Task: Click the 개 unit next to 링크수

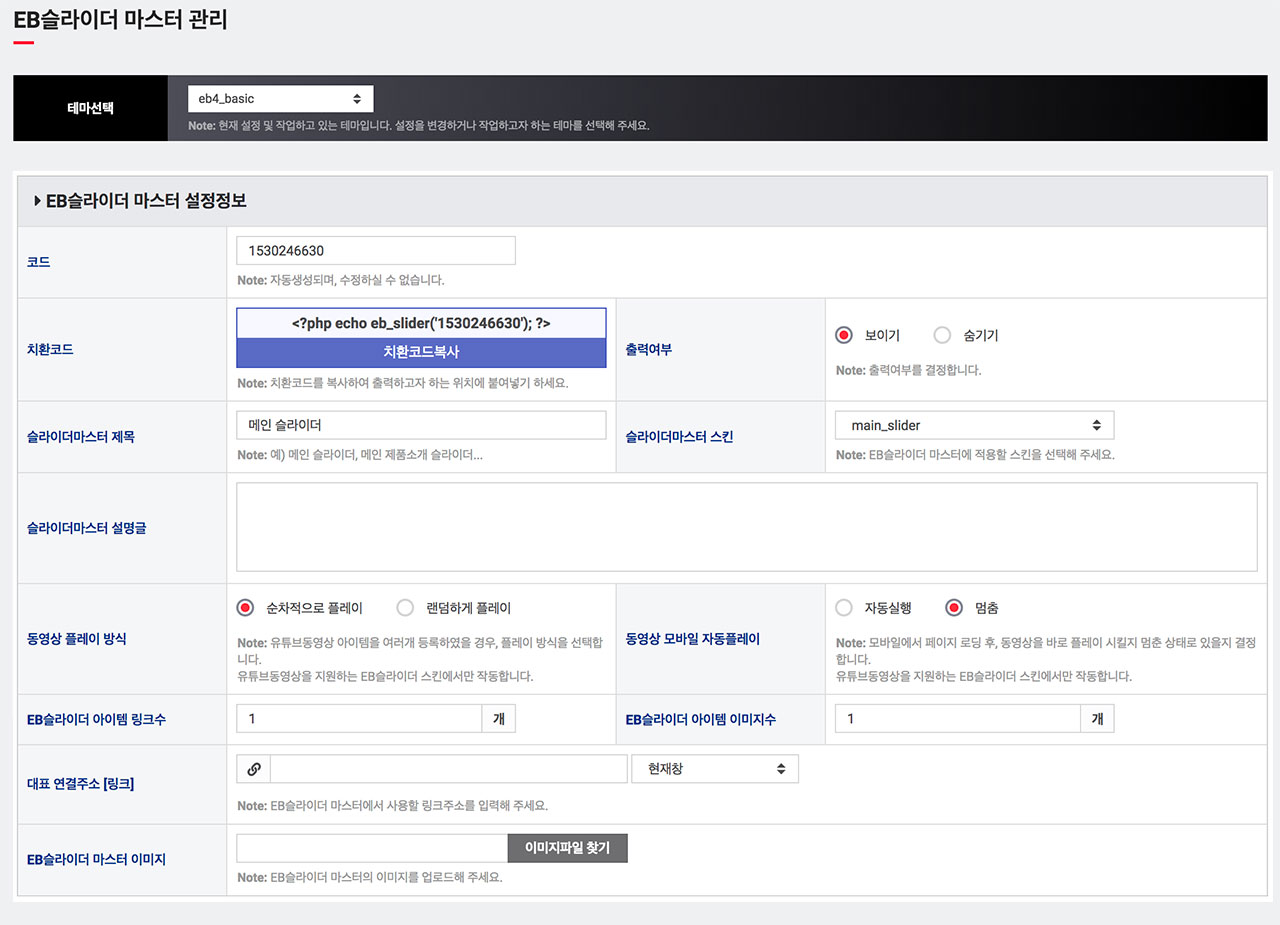Action: pos(499,719)
